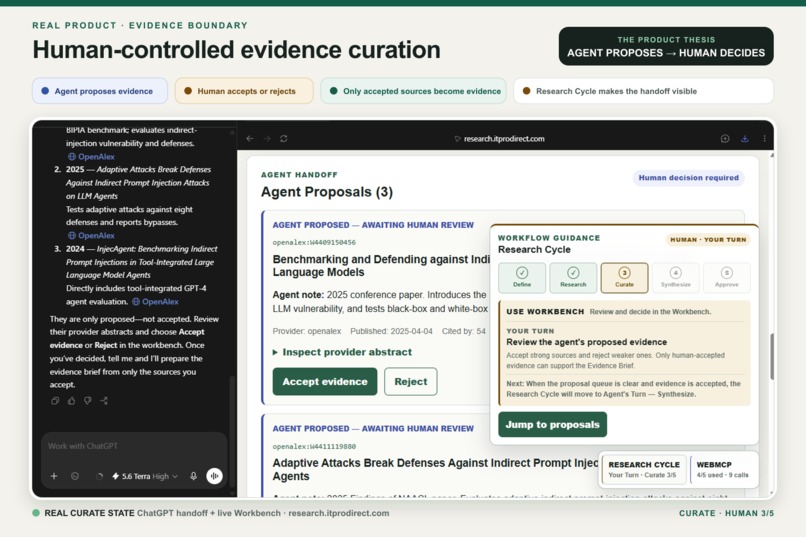Select the Curate step in Research Cycle
The image size is (806, 537).
coord(624,278)
